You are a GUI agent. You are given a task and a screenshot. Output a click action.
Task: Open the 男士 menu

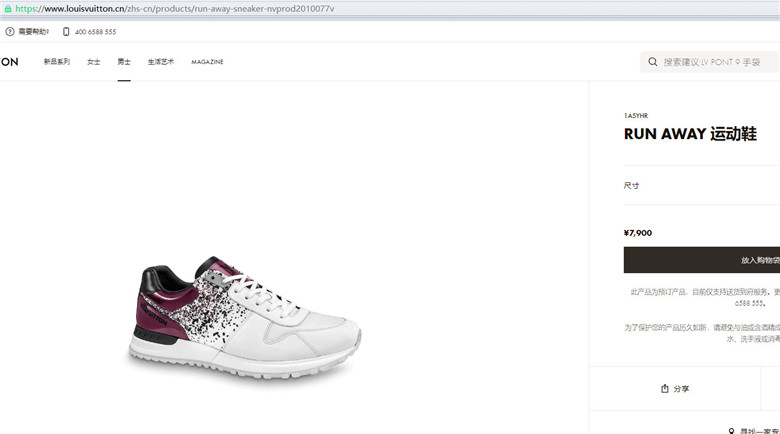(x=124, y=62)
